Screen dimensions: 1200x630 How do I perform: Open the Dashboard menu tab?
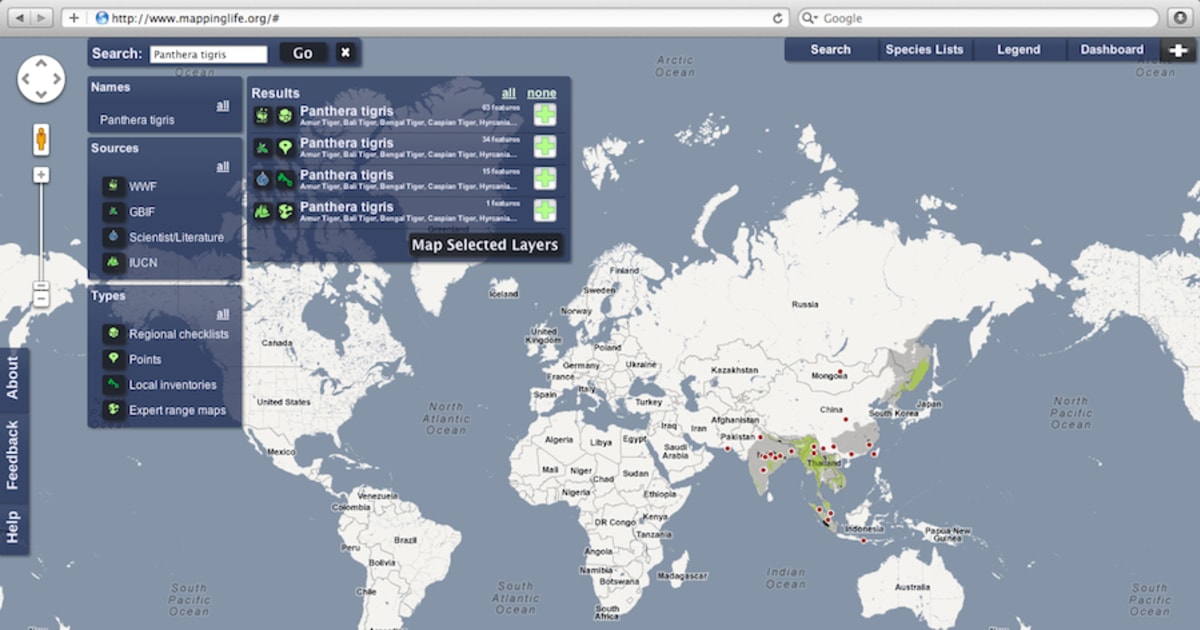tap(1112, 50)
